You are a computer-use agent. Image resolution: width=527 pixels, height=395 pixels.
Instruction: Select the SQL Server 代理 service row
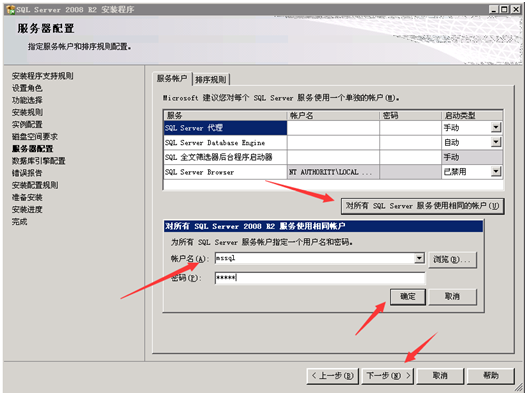(225, 128)
